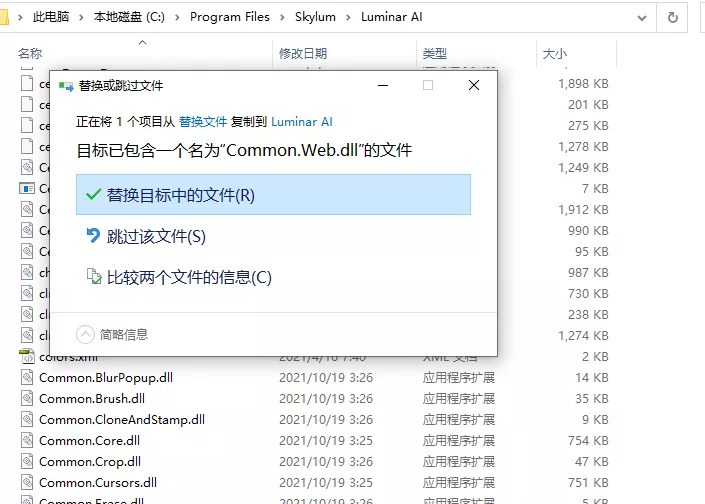Click file icon in the 275 KB row
The height and width of the screenshot is (504, 705).
pos(27,125)
